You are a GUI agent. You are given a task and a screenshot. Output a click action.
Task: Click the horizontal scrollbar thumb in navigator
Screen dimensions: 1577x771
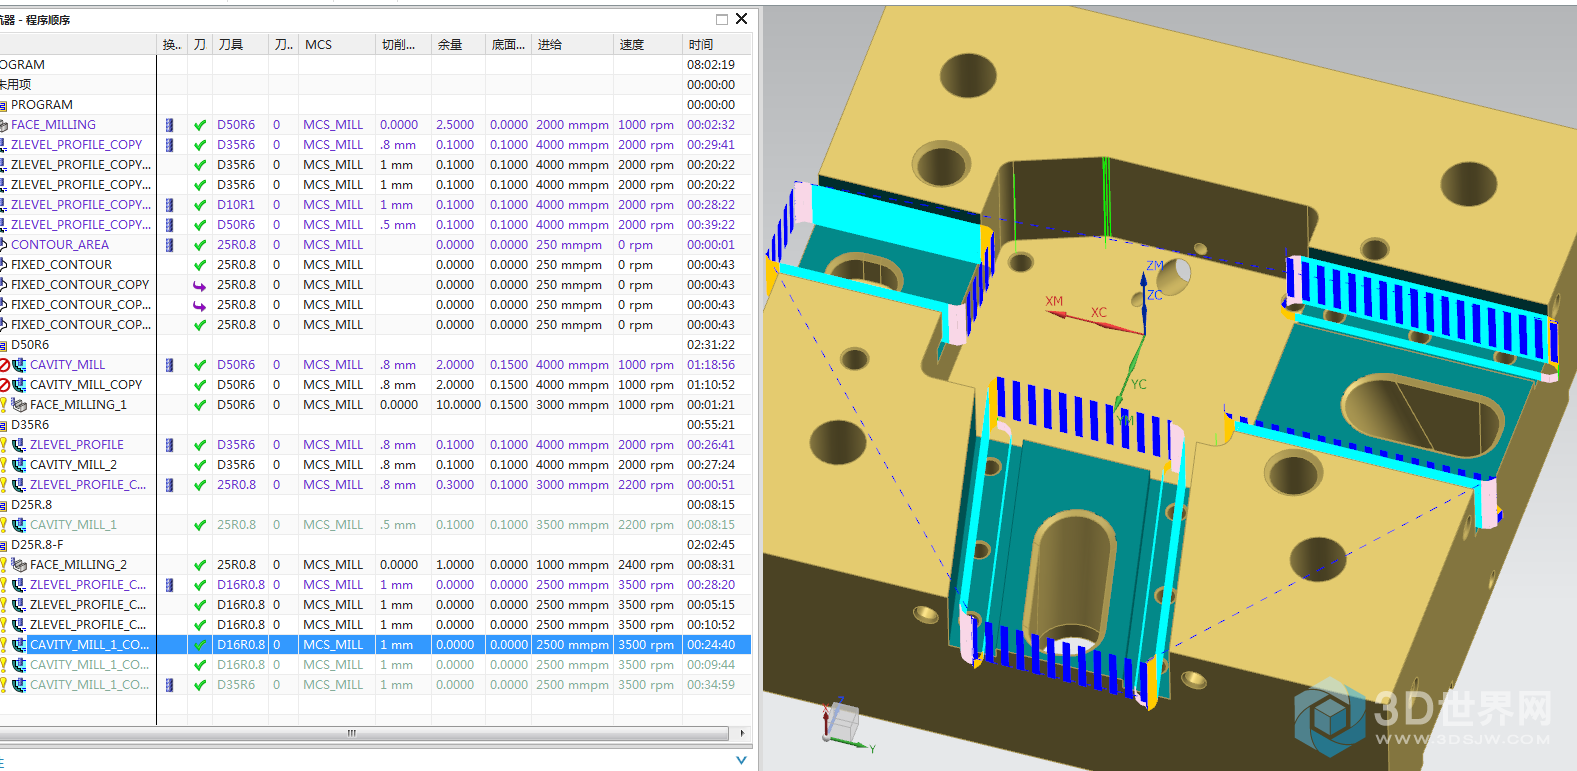point(364,733)
